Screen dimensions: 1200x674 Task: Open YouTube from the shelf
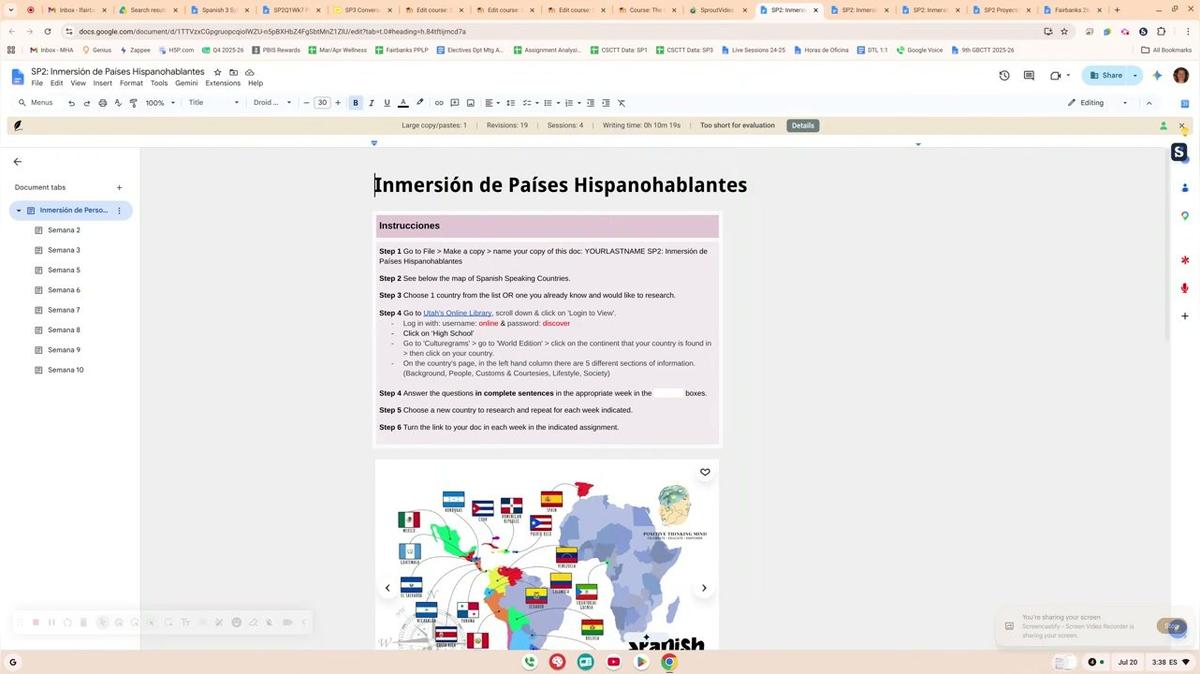(613, 662)
